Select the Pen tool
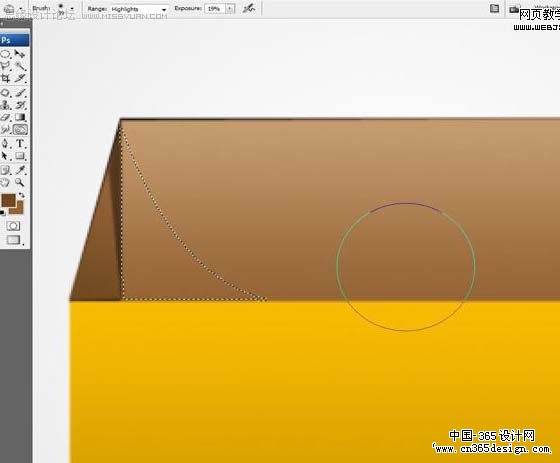 5,144
